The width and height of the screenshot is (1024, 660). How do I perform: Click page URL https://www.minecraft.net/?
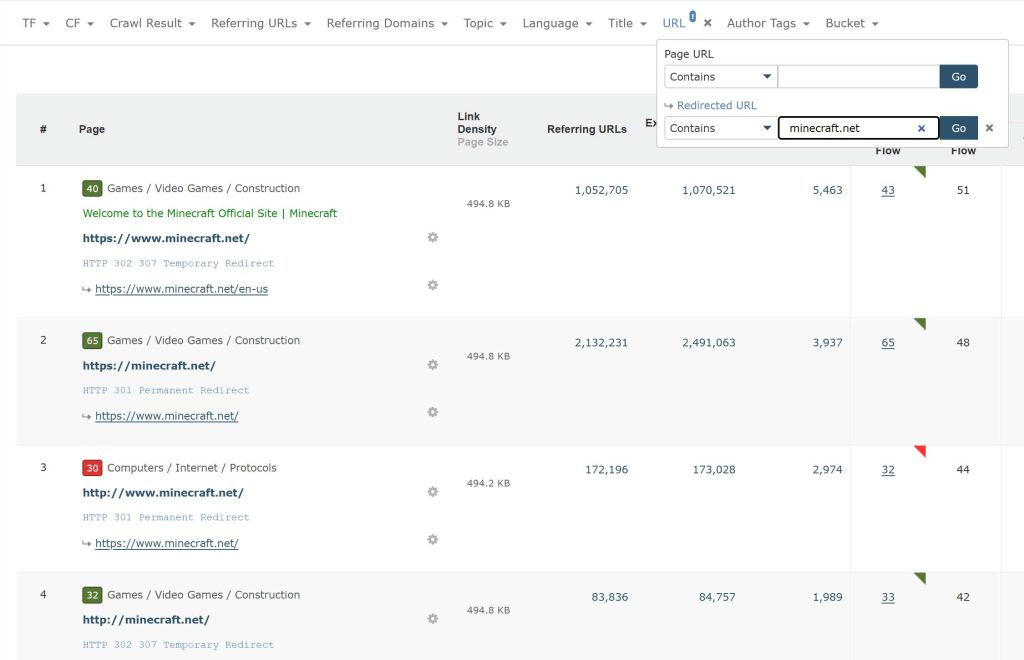(x=166, y=238)
